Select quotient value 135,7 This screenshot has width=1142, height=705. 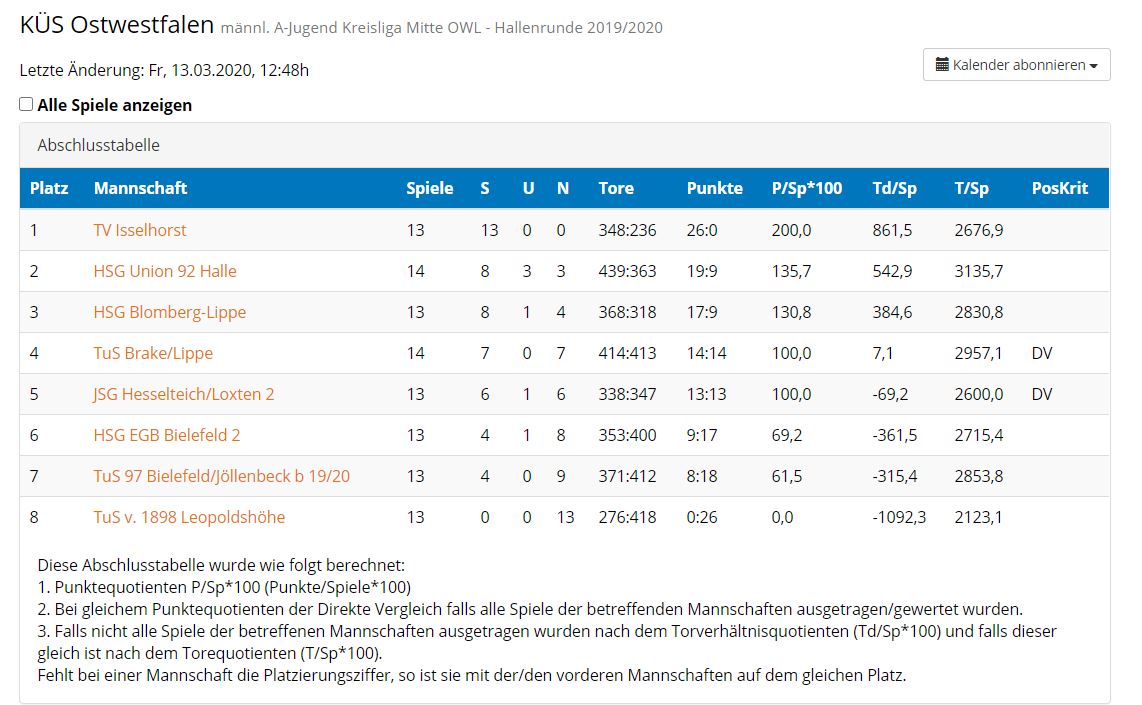[792, 271]
